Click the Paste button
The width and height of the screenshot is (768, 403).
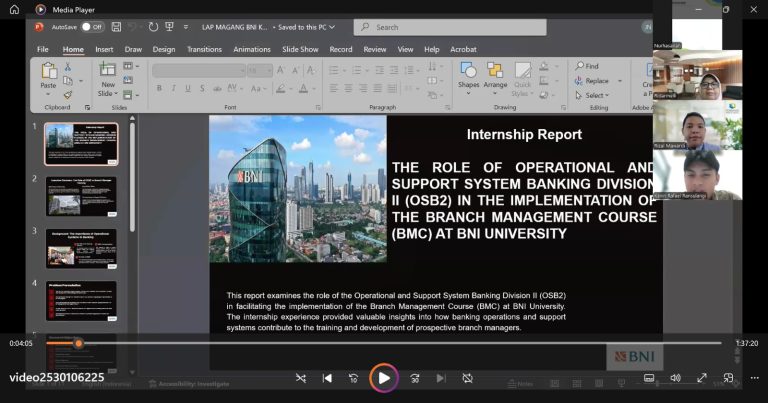click(x=48, y=77)
